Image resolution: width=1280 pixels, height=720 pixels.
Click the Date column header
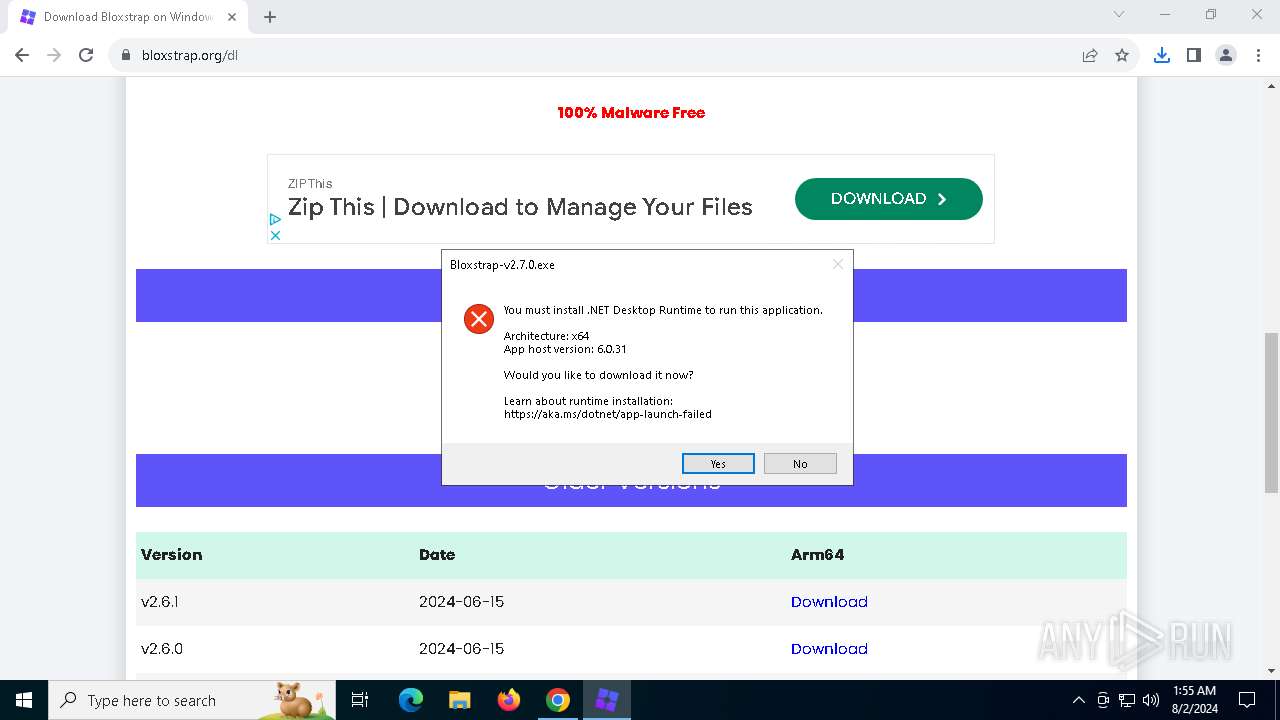point(437,555)
